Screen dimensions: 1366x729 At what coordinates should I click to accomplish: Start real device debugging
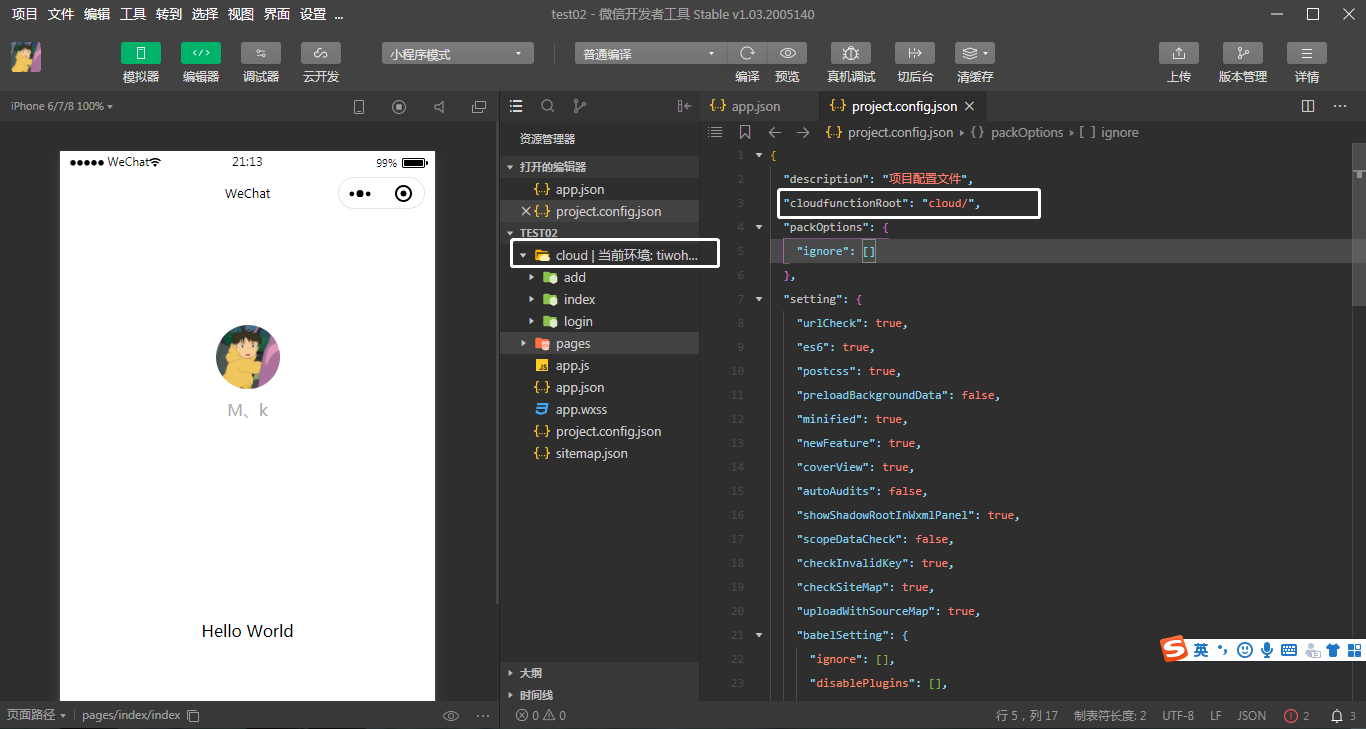tap(851, 53)
